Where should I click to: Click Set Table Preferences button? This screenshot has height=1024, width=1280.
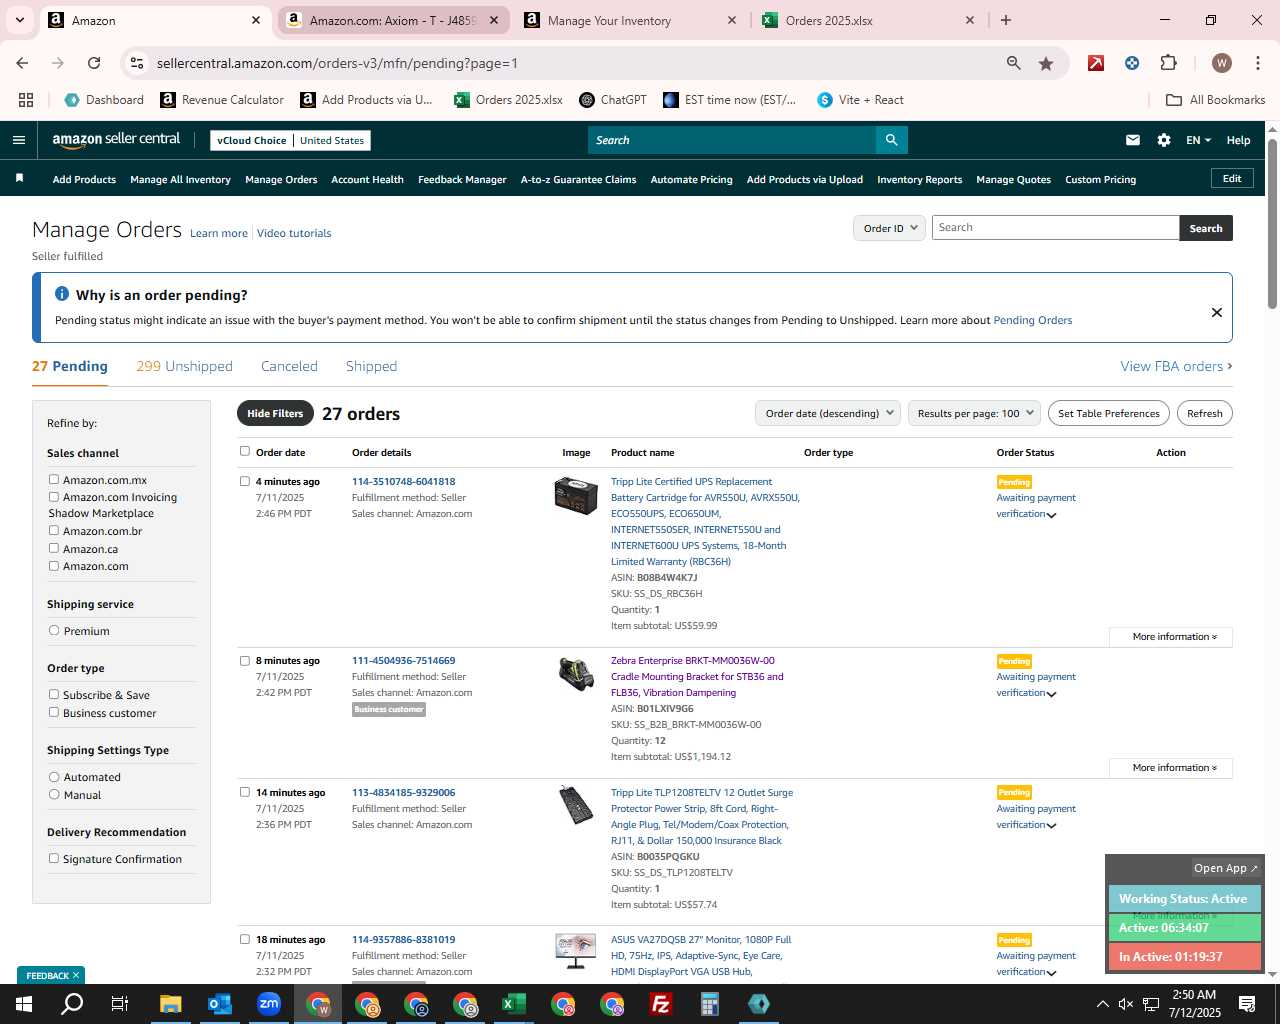click(x=1109, y=413)
